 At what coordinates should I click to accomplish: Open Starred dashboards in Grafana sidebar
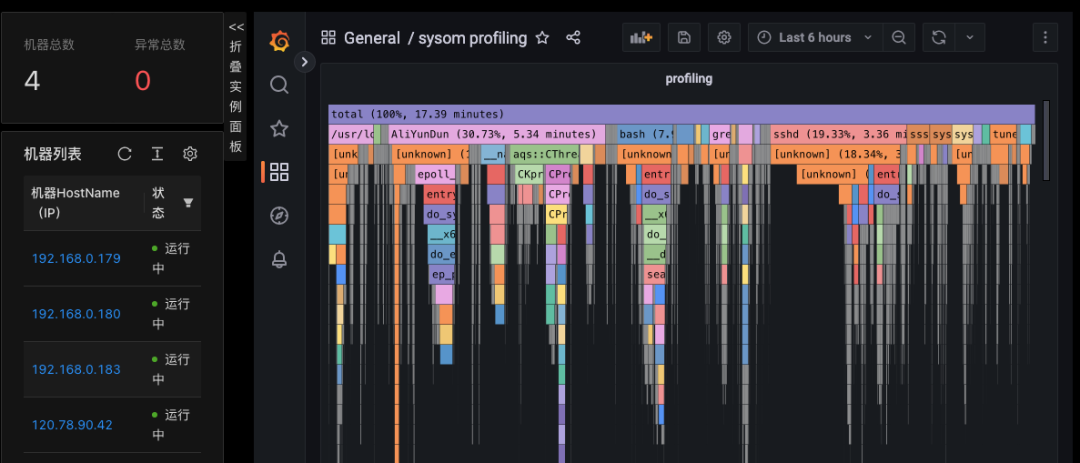coord(279,128)
